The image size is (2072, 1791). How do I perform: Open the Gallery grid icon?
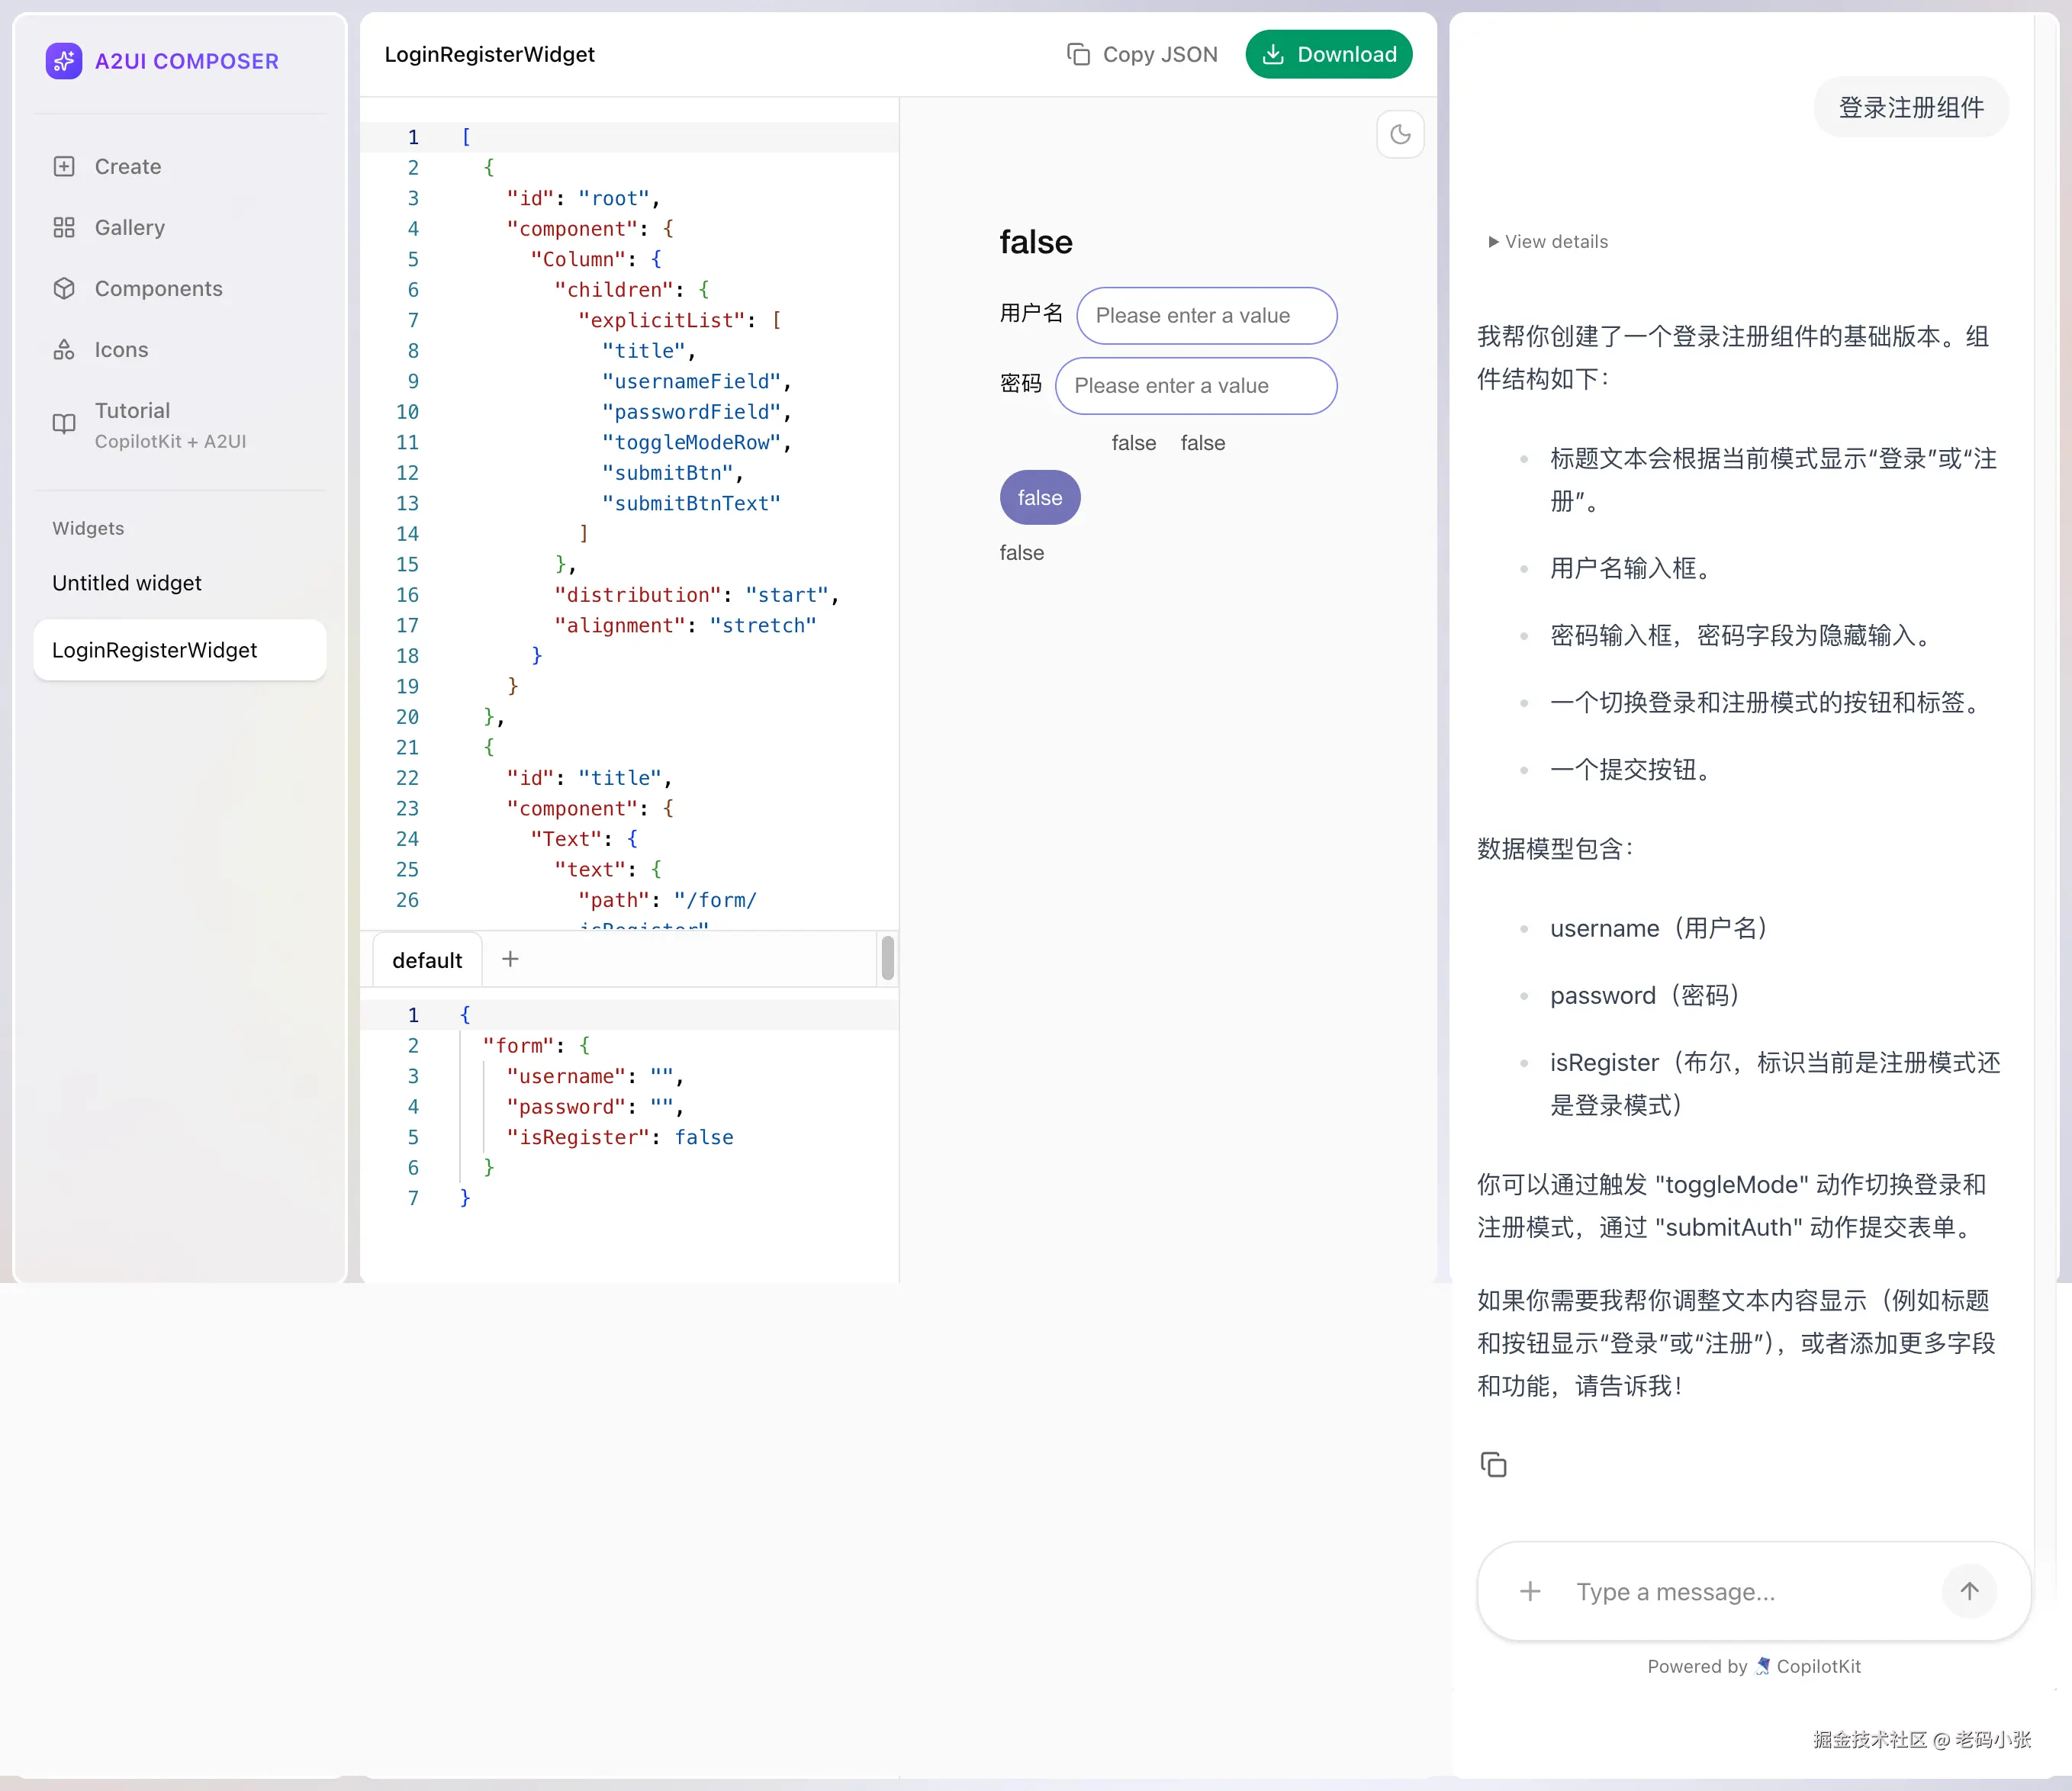pyautogui.click(x=64, y=228)
